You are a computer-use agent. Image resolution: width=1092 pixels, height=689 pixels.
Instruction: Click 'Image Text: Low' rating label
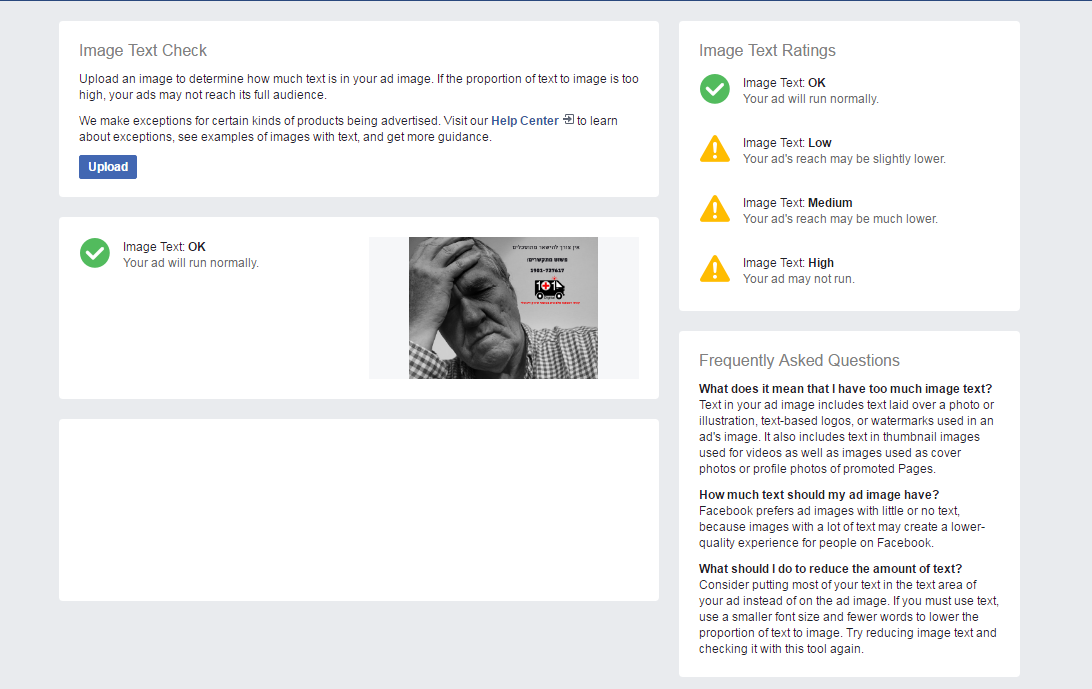click(787, 143)
